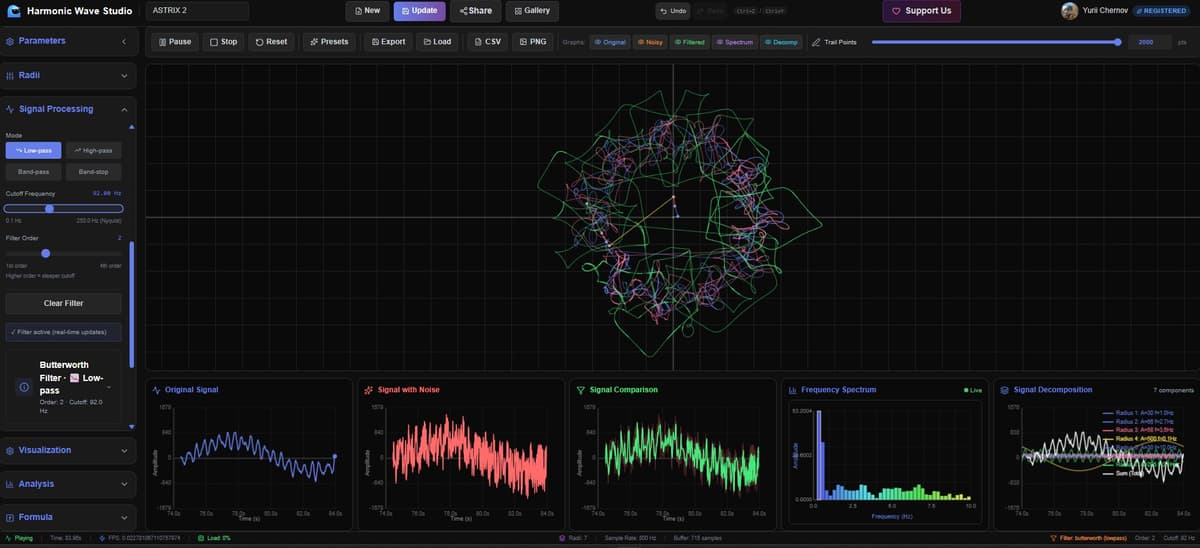
Task: Click the Undo button
Action: coord(672,11)
